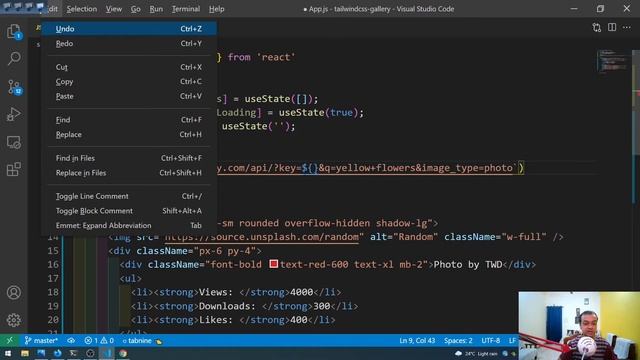This screenshot has height=360, width=640.
Task: Click the red text-red-600 color swatch
Action: [x=273, y=264]
